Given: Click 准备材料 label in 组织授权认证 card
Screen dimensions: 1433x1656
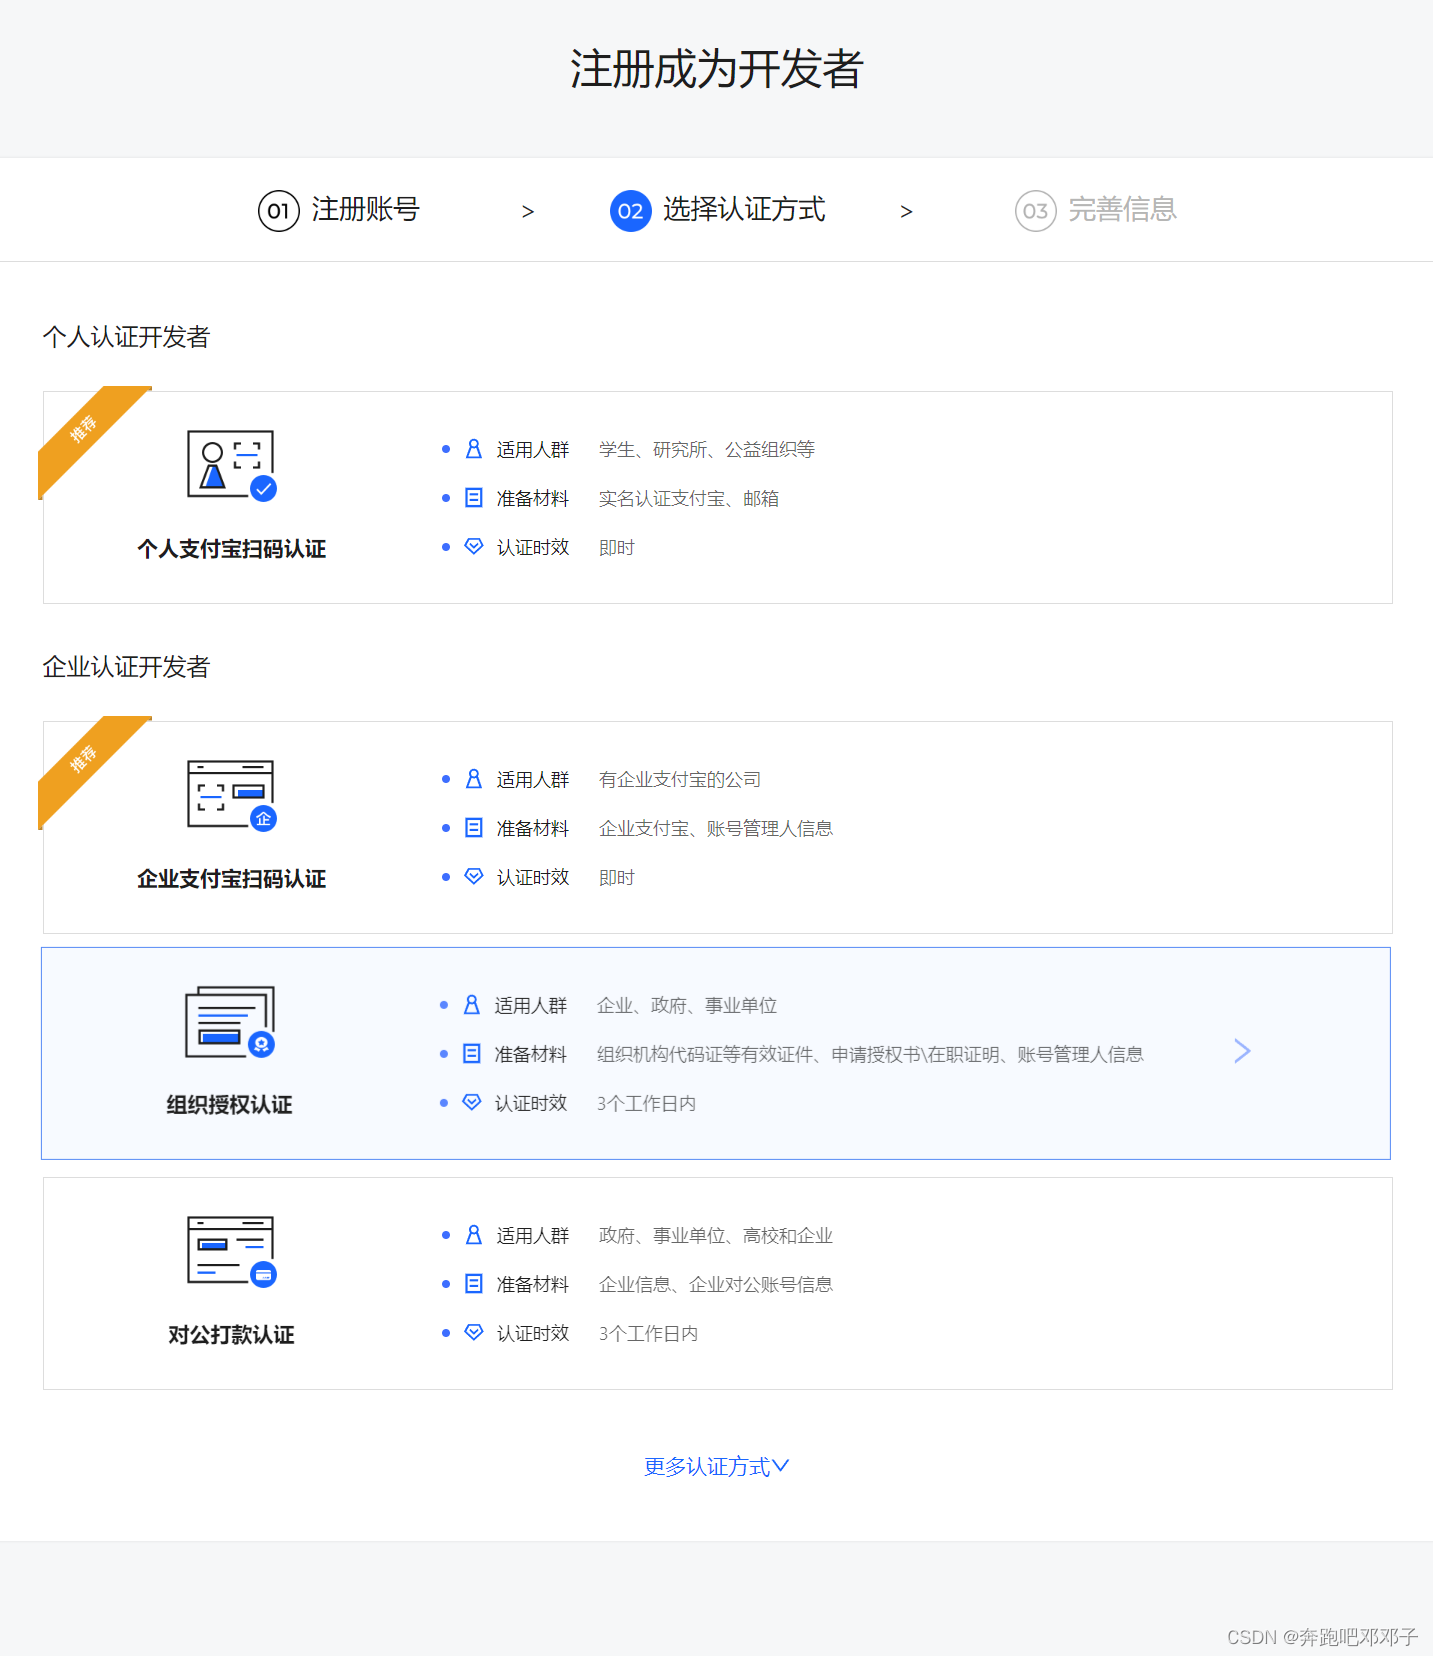Looking at the screenshot, I should click(531, 1055).
